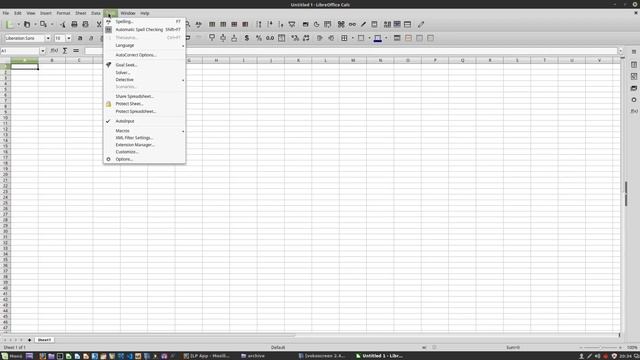Open the Insert menu

tap(46, 13)
